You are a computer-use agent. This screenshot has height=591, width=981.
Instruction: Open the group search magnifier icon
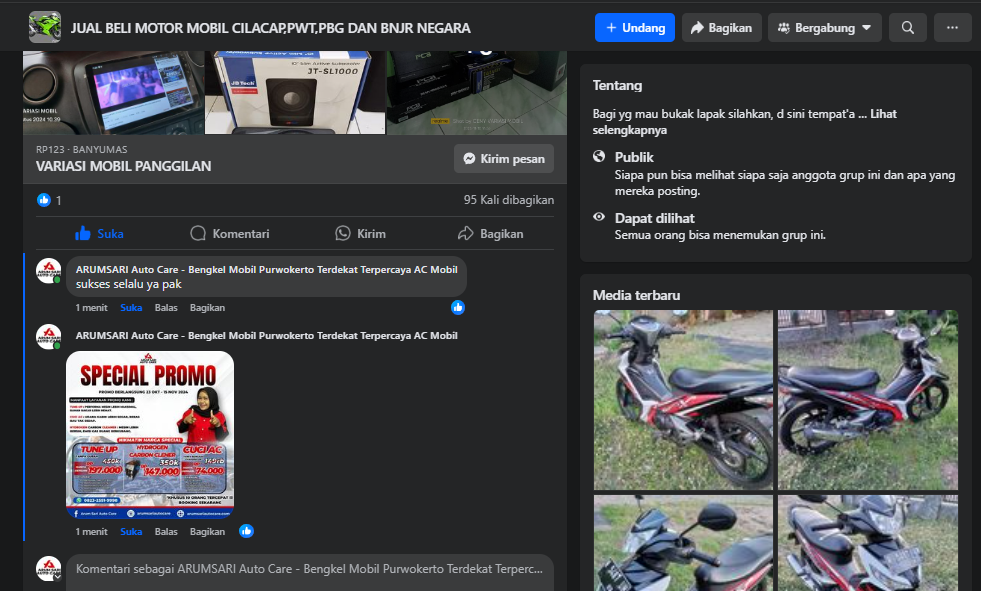click(907, 28)
